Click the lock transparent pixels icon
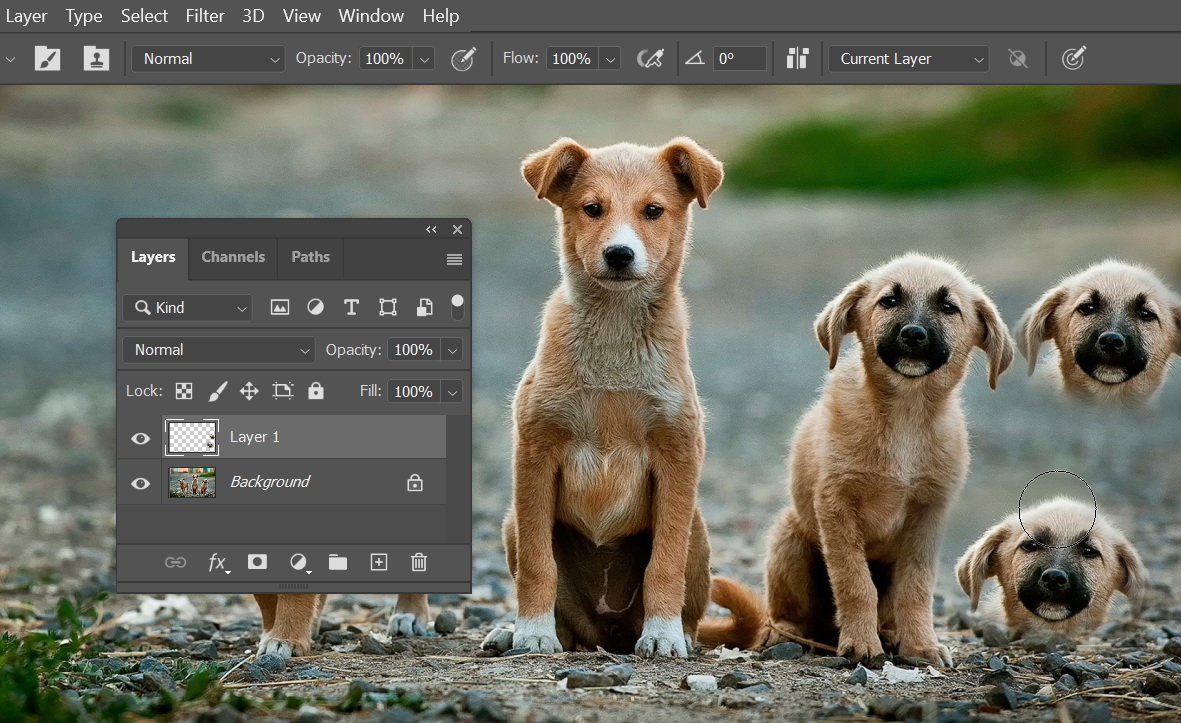Image resolution: width=1181 pixels, height=723 pixels. [184, 391]
